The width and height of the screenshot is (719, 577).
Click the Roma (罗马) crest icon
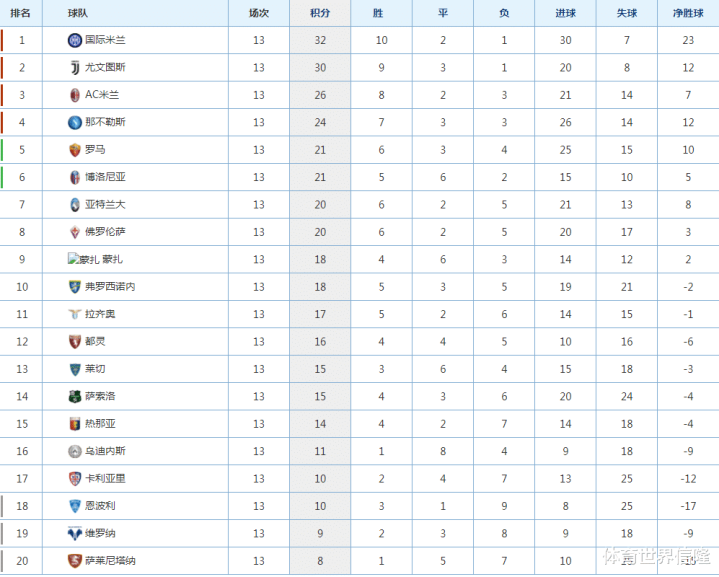[x=75, y=150]
